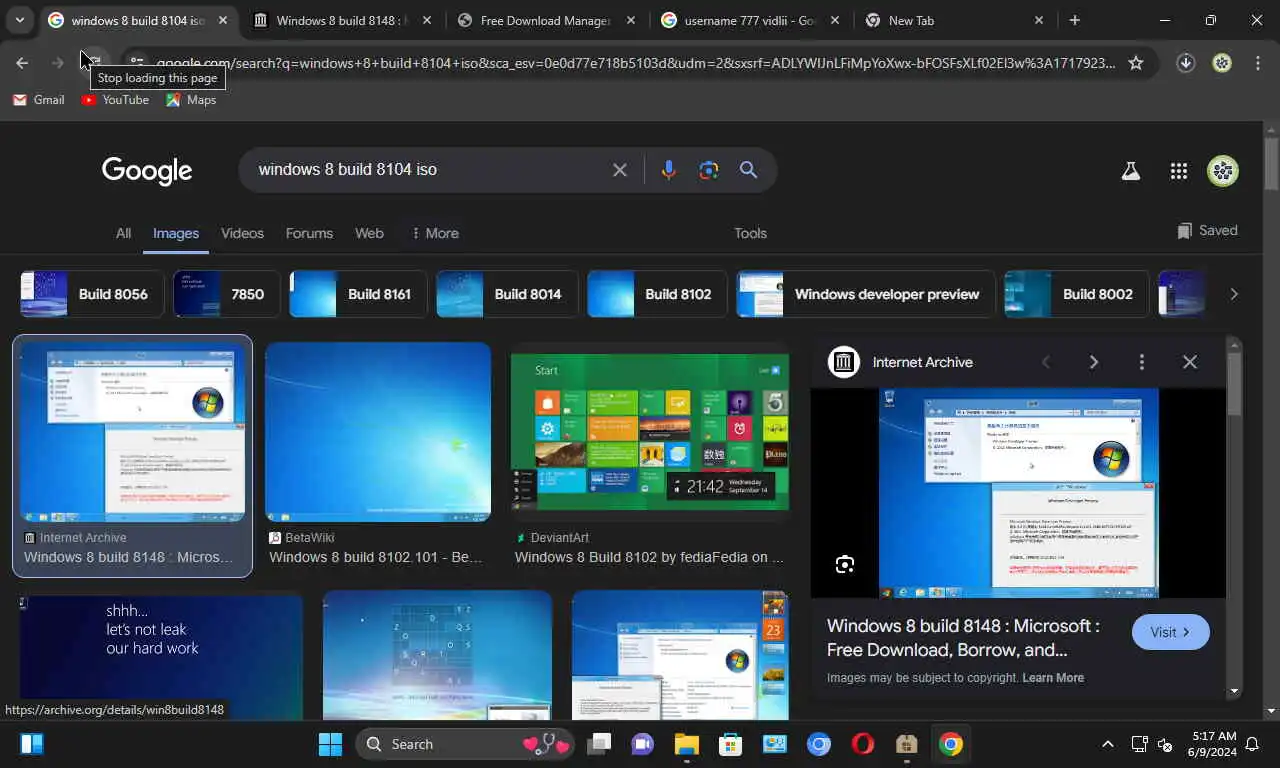The width and height of the screenshot is (1280, 768).
Task: Open the Tools filter options
Action: click(x=750, y=233)
